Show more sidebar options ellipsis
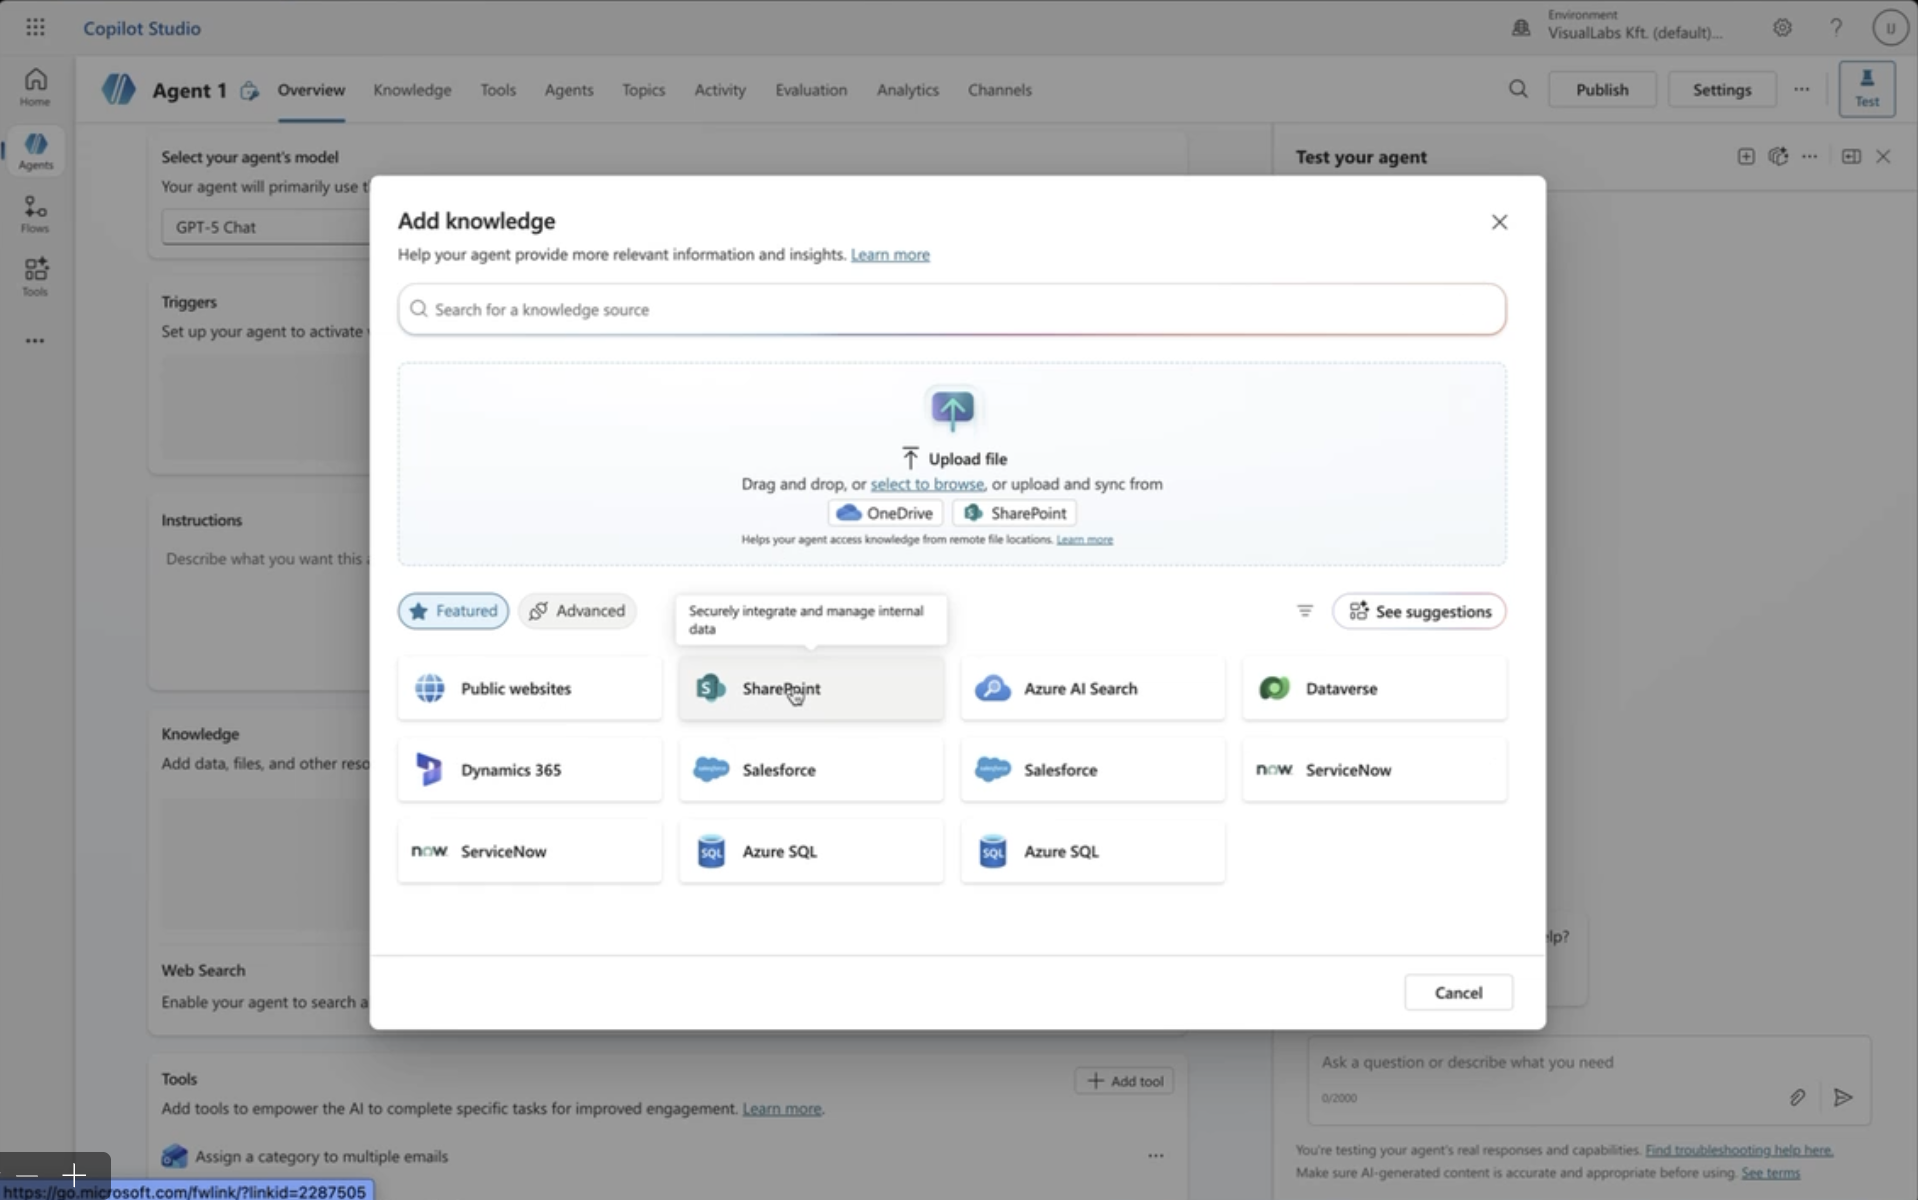1918x1200 pixels. (35, 341)
